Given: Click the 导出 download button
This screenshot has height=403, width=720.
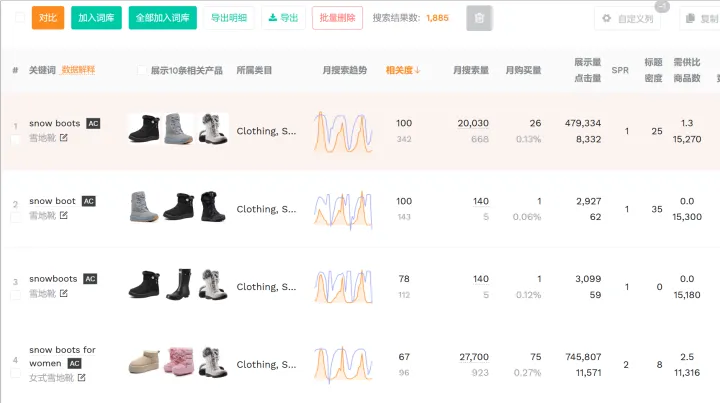Looking at the screenshot, I should coord(283,18).
